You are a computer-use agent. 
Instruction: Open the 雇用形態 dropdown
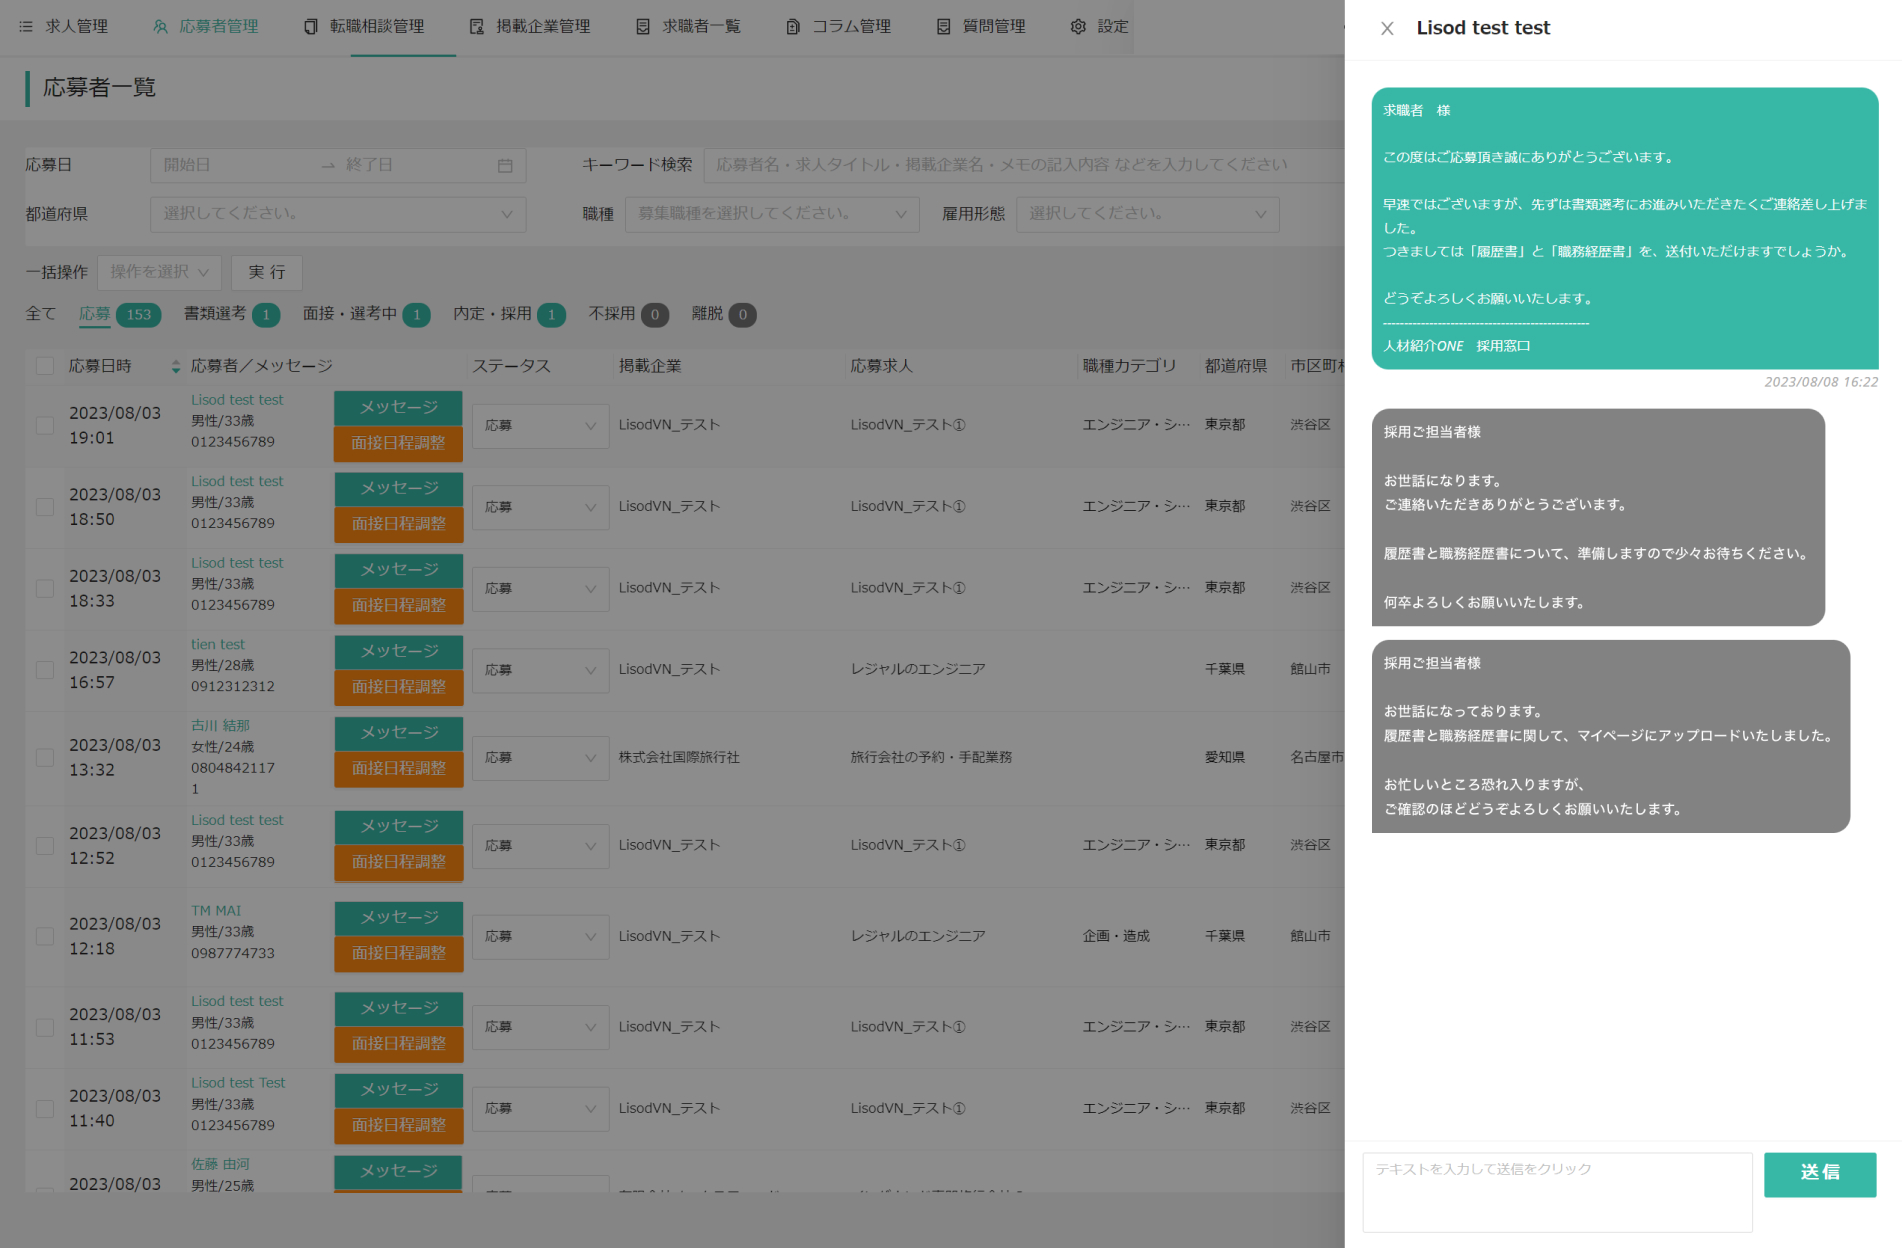1148,214
